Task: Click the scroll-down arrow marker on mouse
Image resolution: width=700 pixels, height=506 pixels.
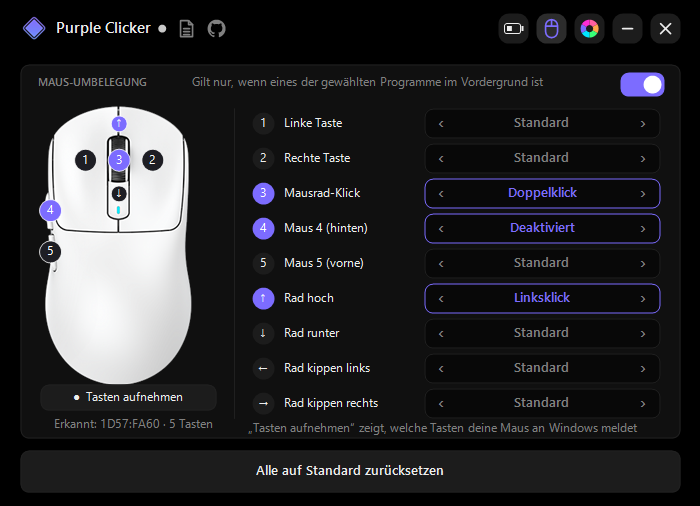Action: tap(119, 193)
